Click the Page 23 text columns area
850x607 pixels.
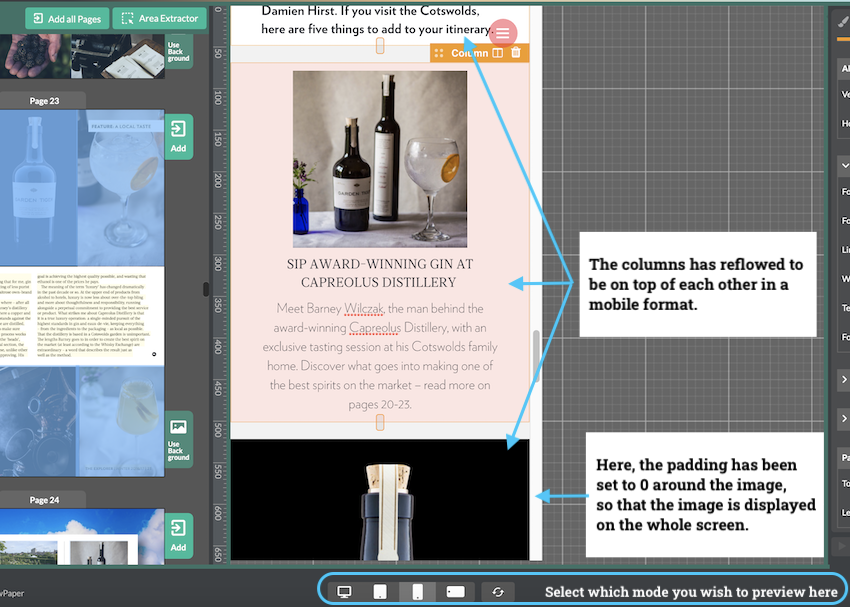click(x=82, y=315)
